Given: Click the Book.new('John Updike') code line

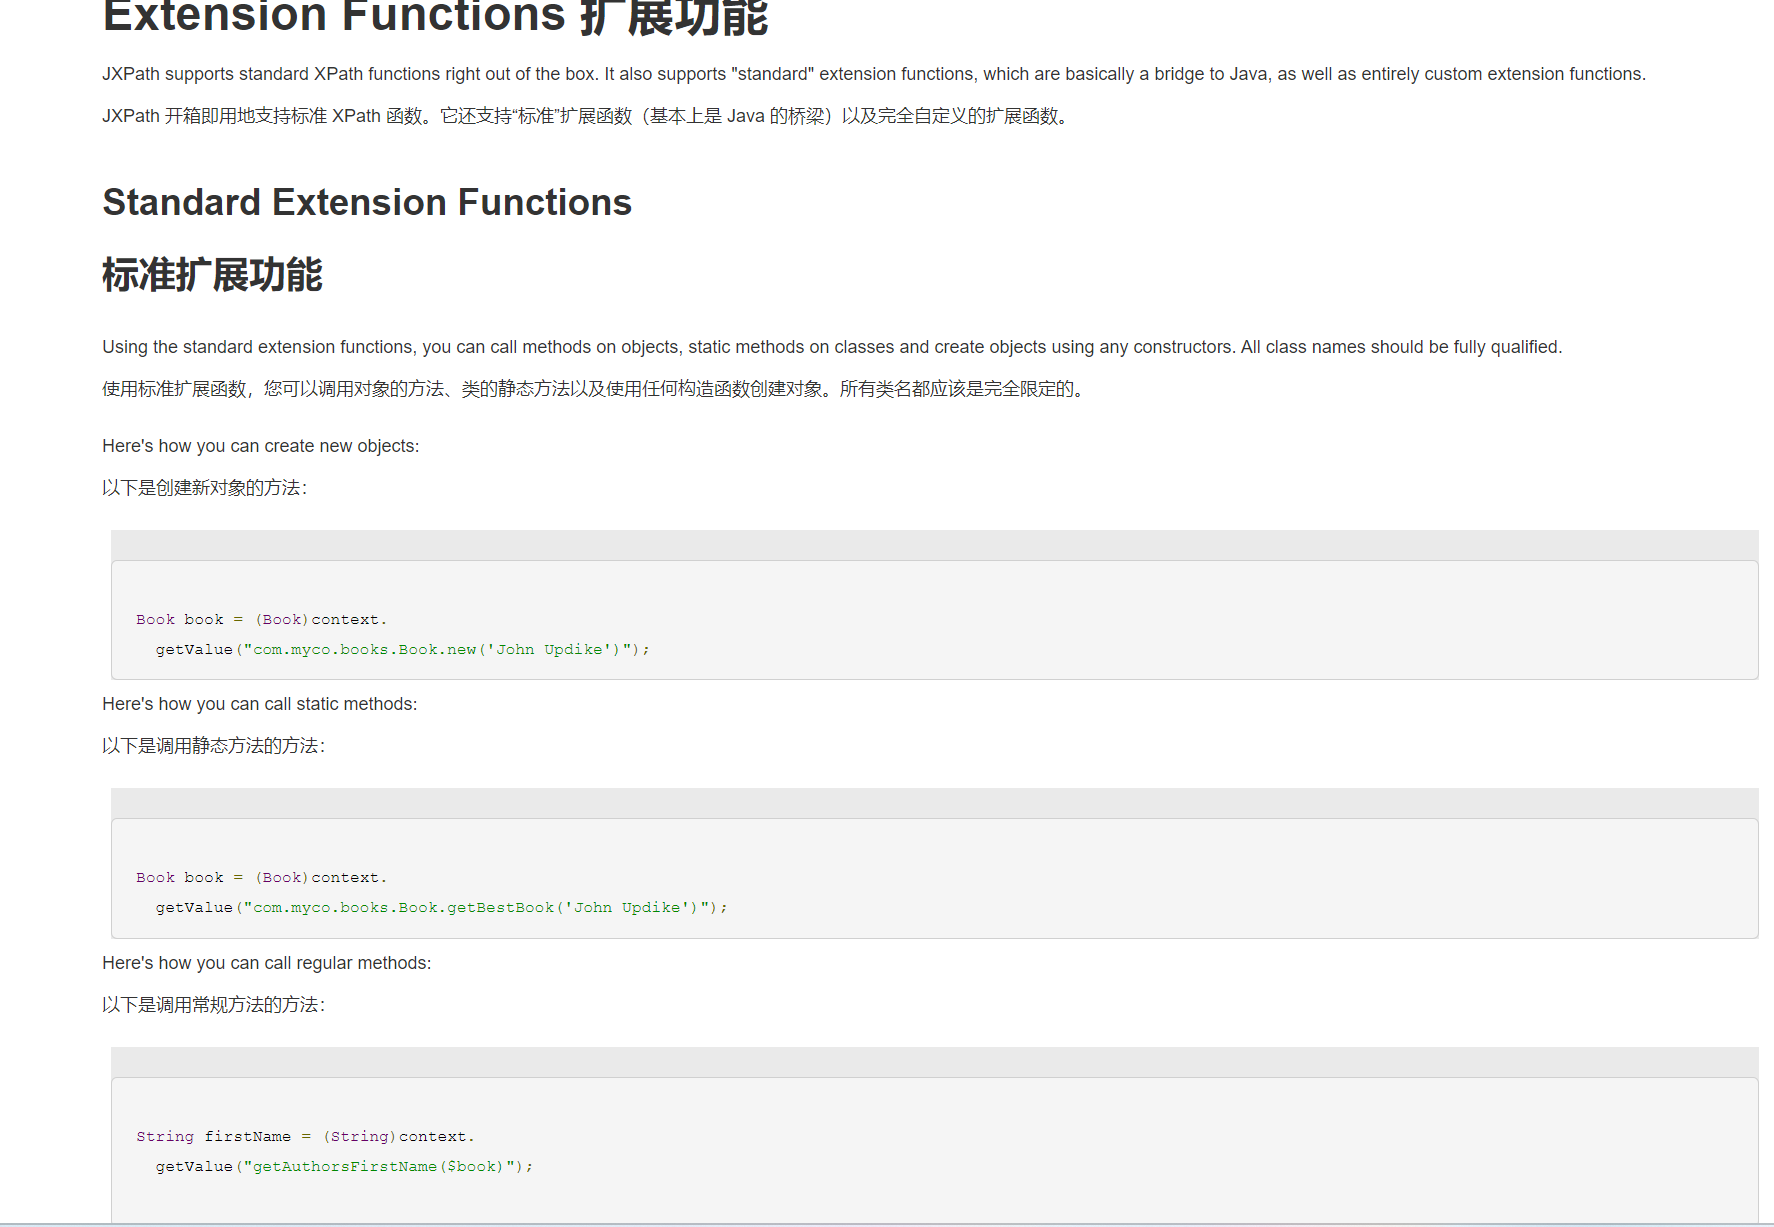Looking at the screenshot, I should point(402,650).
